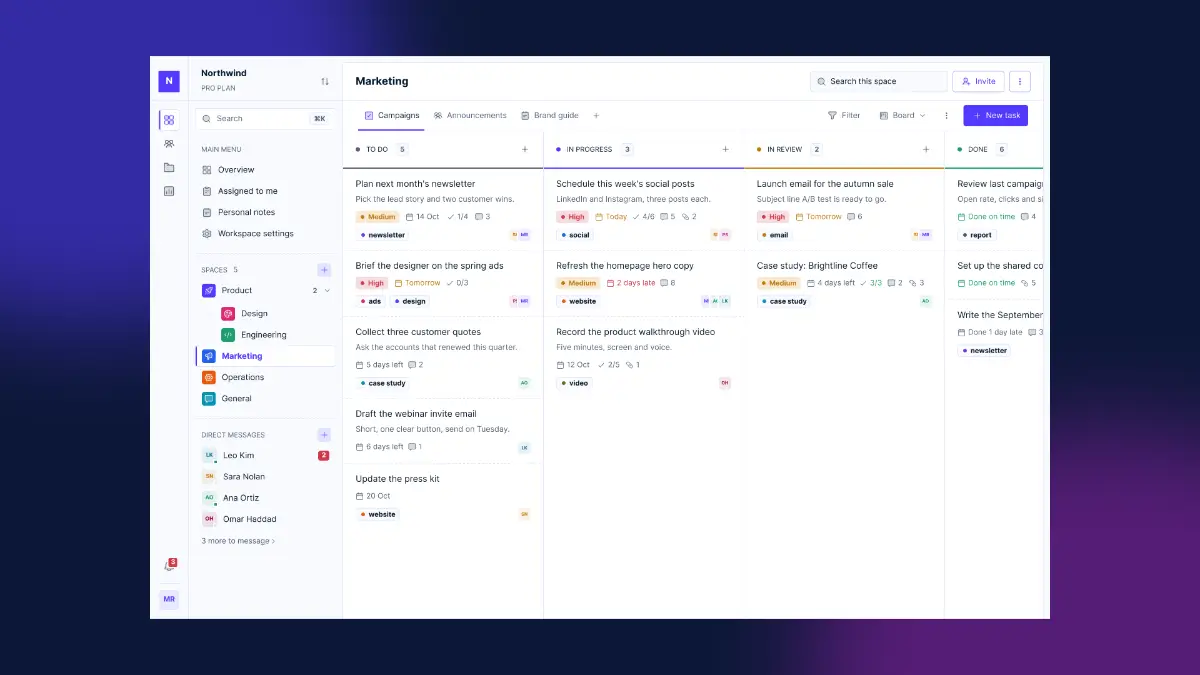
Task: Open 'Case study: Brightline Coffee' card
Action: point(844,282)
